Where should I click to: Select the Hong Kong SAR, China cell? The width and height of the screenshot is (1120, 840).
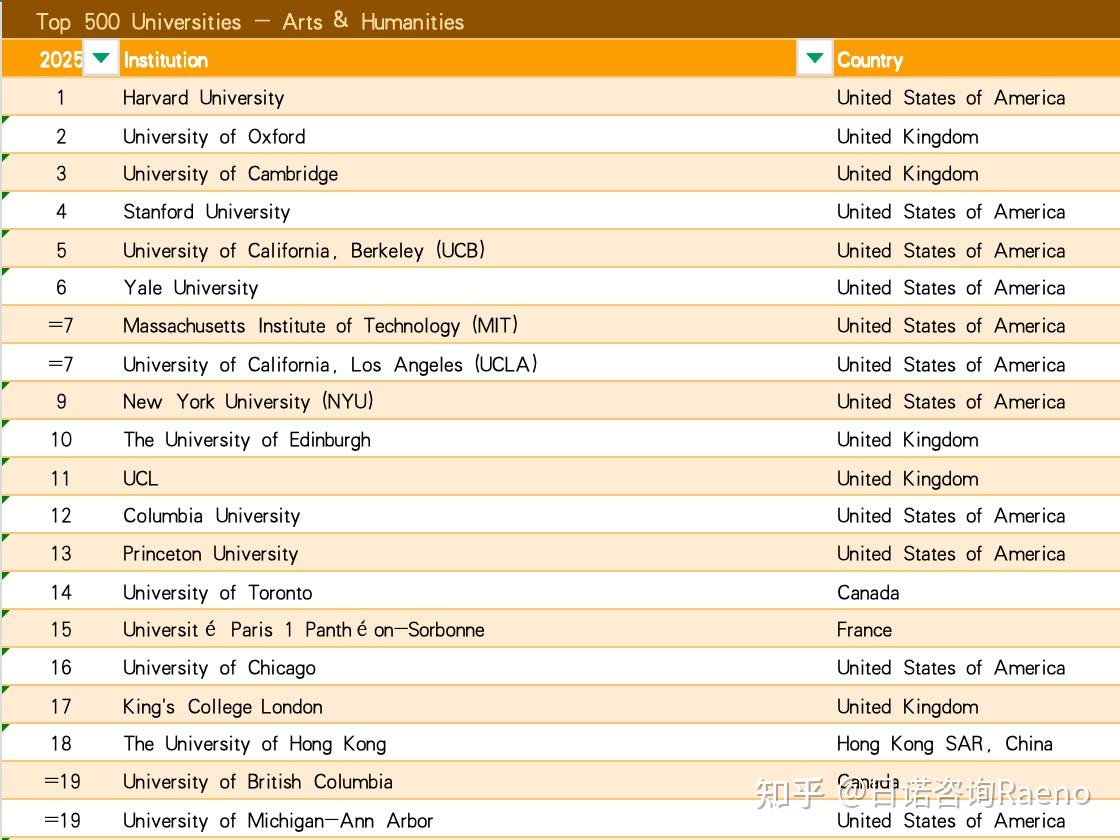[x=944, y=744]
